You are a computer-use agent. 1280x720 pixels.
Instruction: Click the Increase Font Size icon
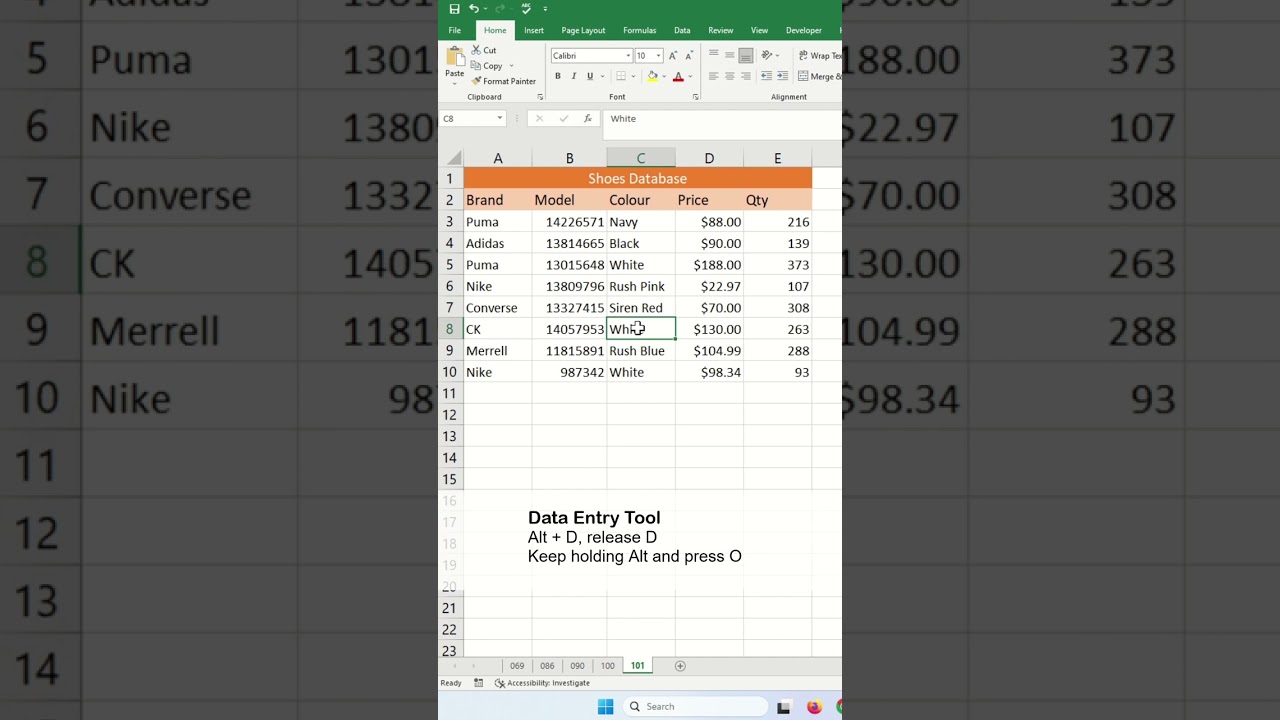(673, 56)
